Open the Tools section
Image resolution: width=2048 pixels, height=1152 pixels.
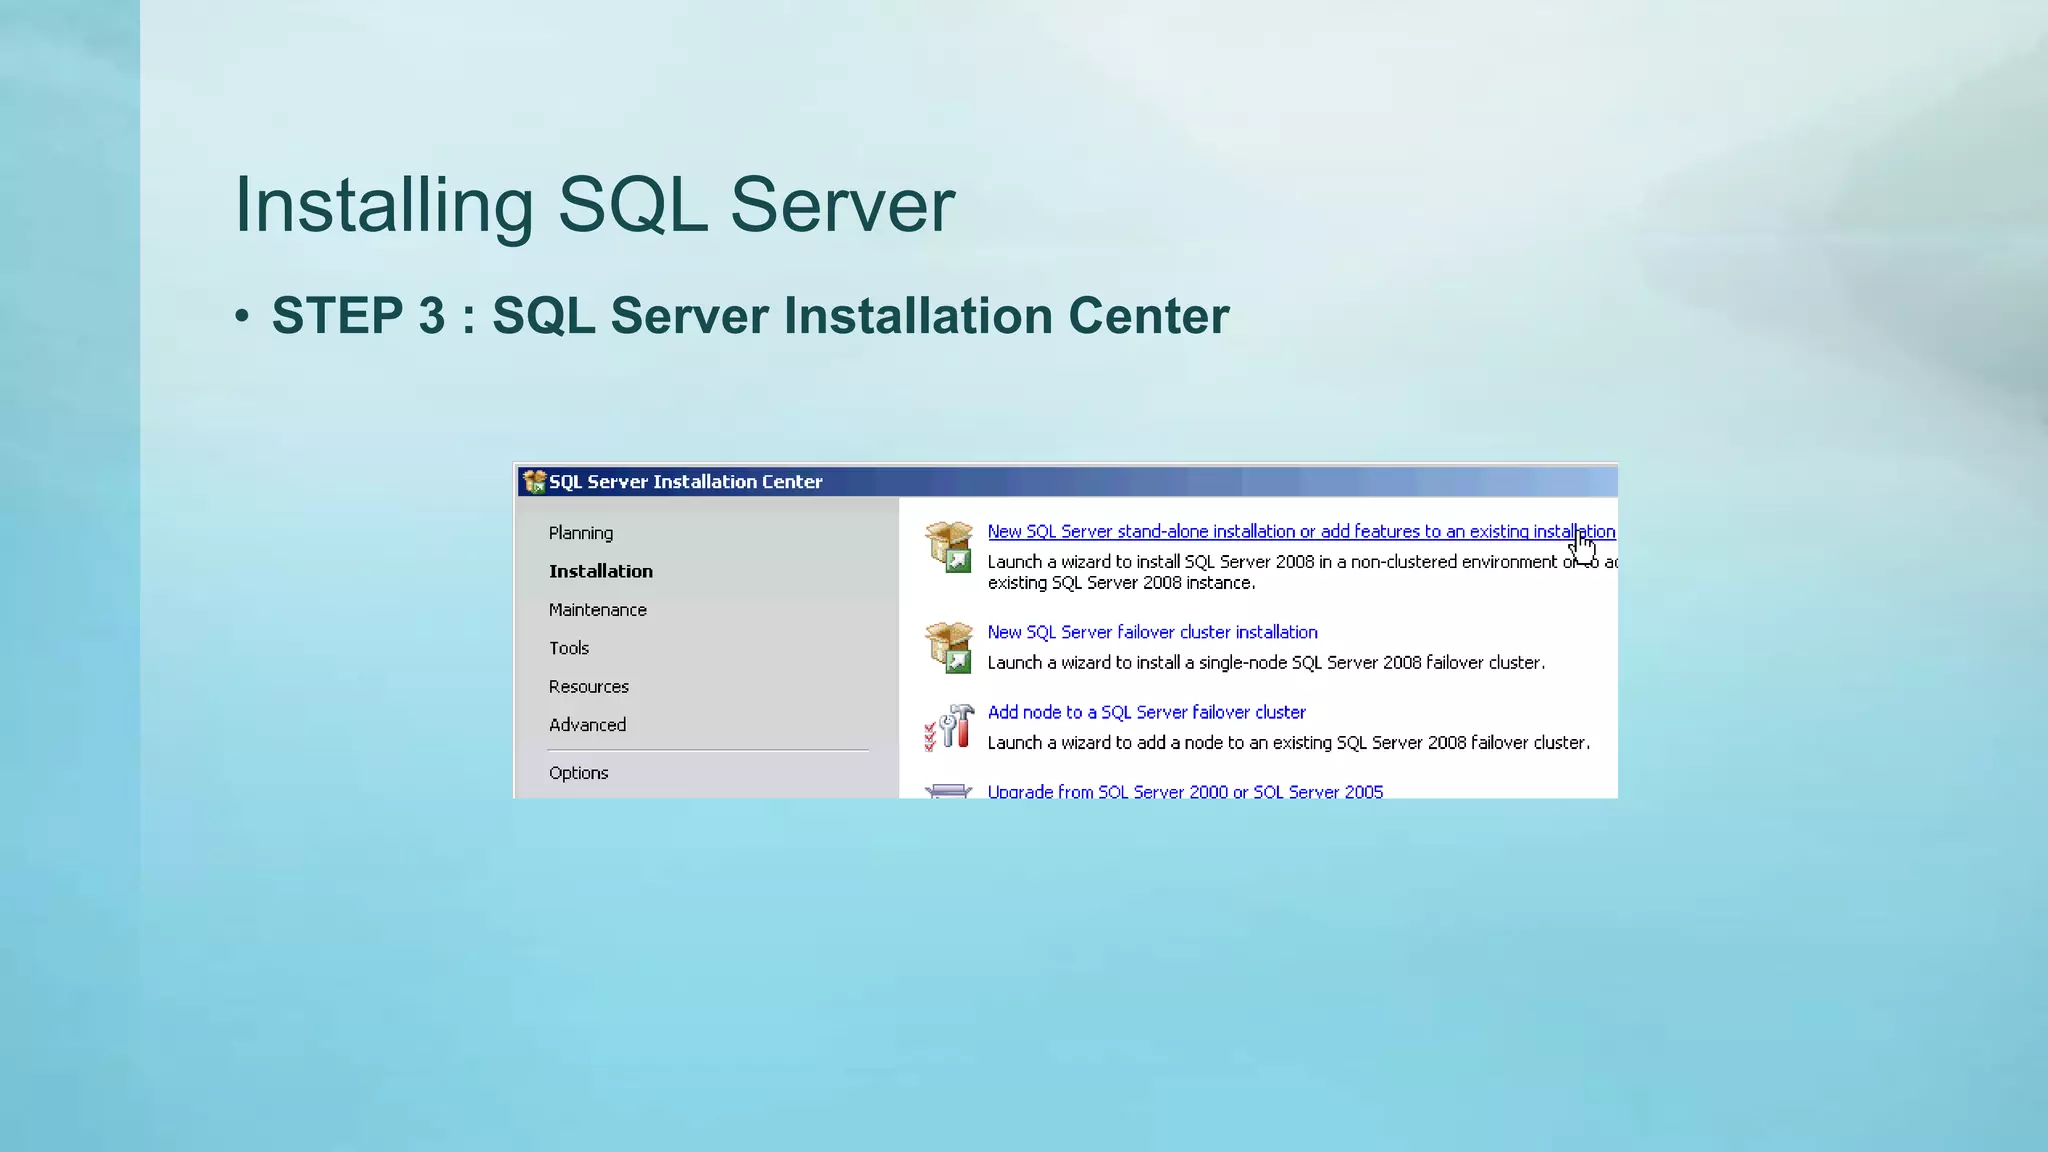coord(569,648)
